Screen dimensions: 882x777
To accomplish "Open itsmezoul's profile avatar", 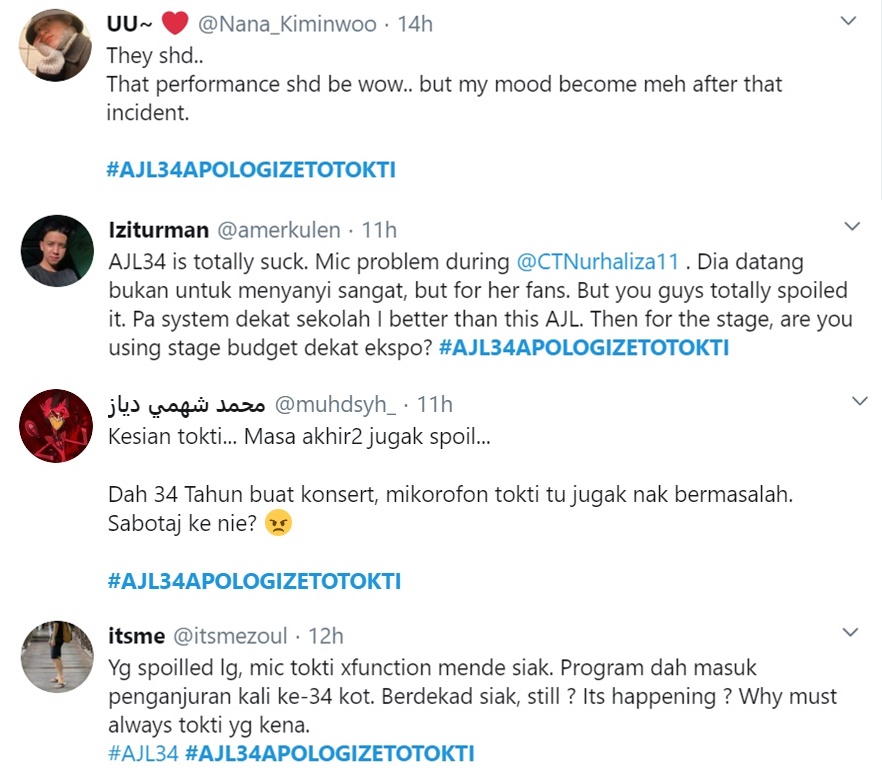I will tap(57, 657).
